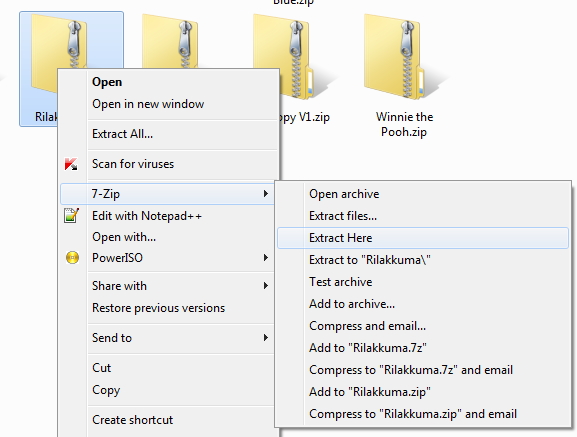Choose Compress to "Rilakkuma.zip" and email
Viewport: 577px width, 437px height.
[x=423, y=414]
